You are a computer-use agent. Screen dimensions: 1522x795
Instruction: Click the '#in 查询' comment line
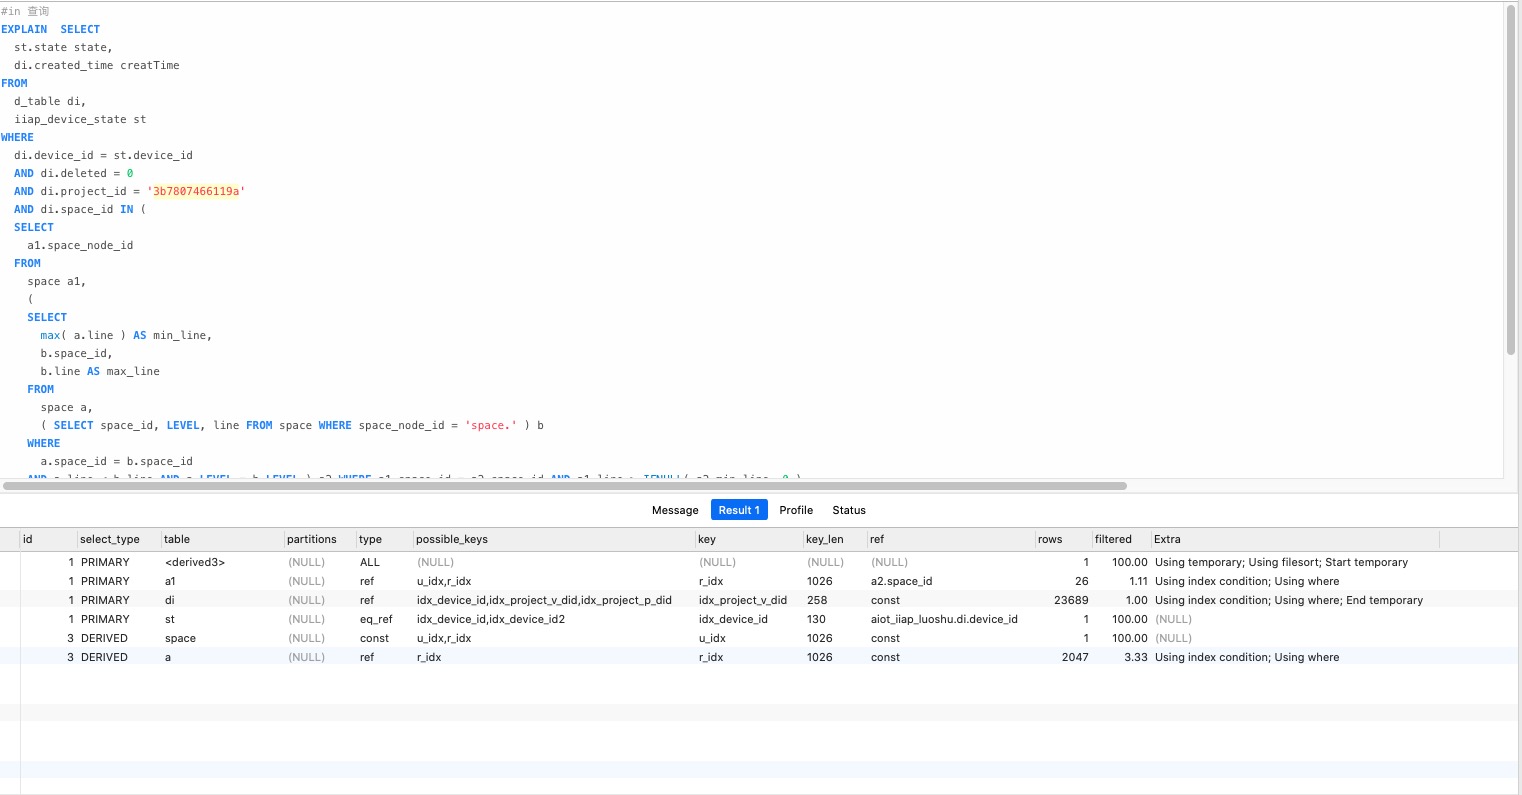(25, 11)
